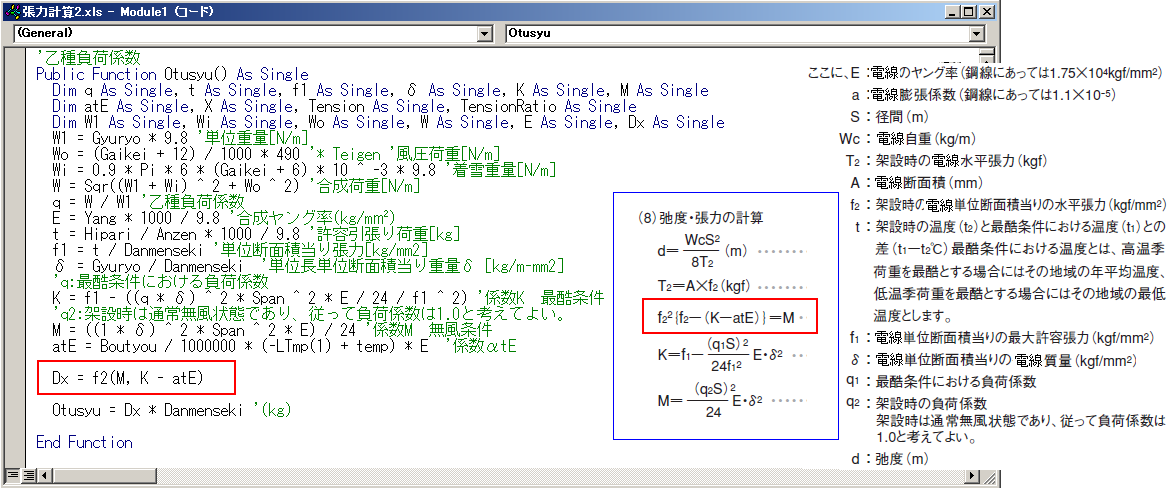Click the line 'Dim q As Single, t As Single'

coord(380,90)
